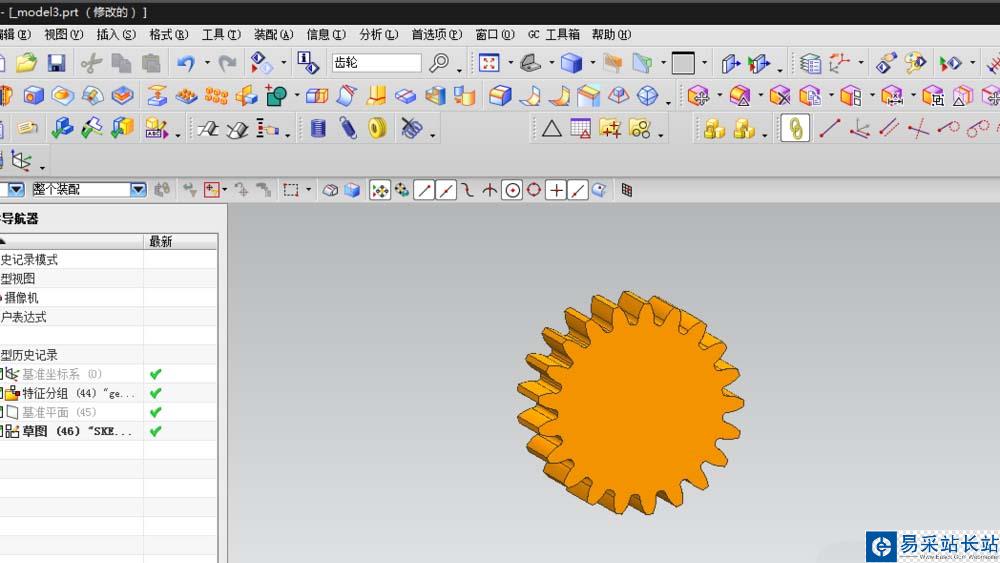The height and width of the screenshot is (563, 1000).
Task: Select the Extrude feature icon
Action: click(156, 96)
